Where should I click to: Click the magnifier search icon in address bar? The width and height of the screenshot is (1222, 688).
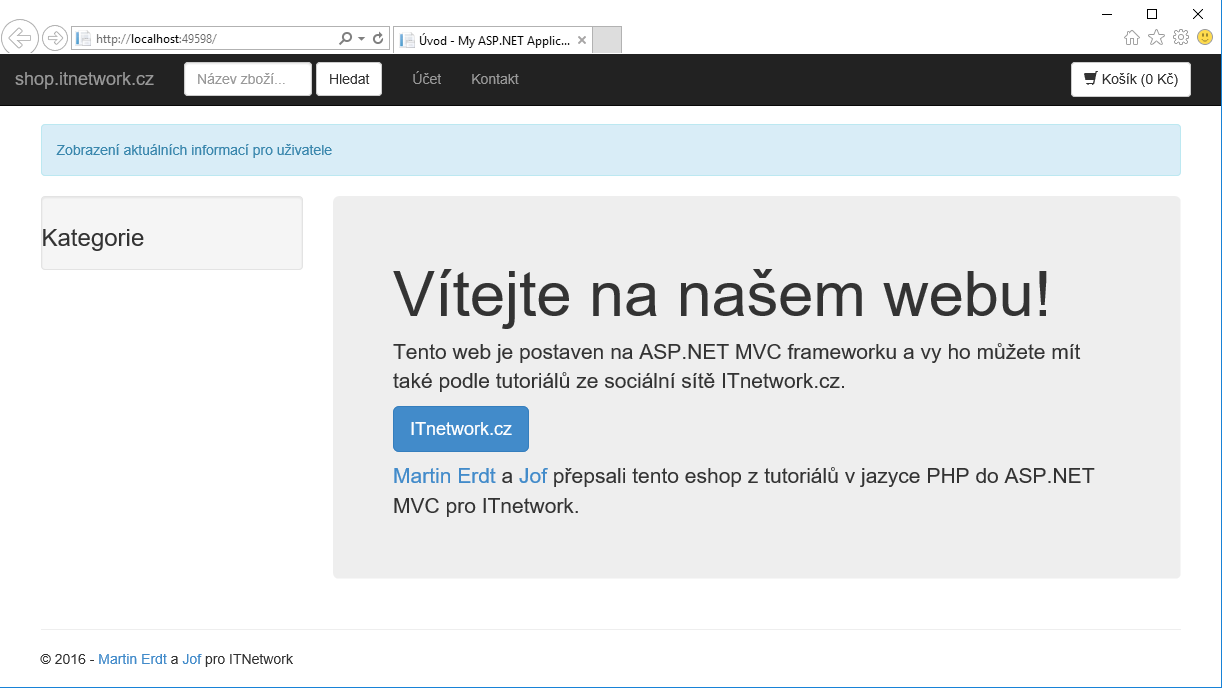pyautogui.click(x=346, y=39)
